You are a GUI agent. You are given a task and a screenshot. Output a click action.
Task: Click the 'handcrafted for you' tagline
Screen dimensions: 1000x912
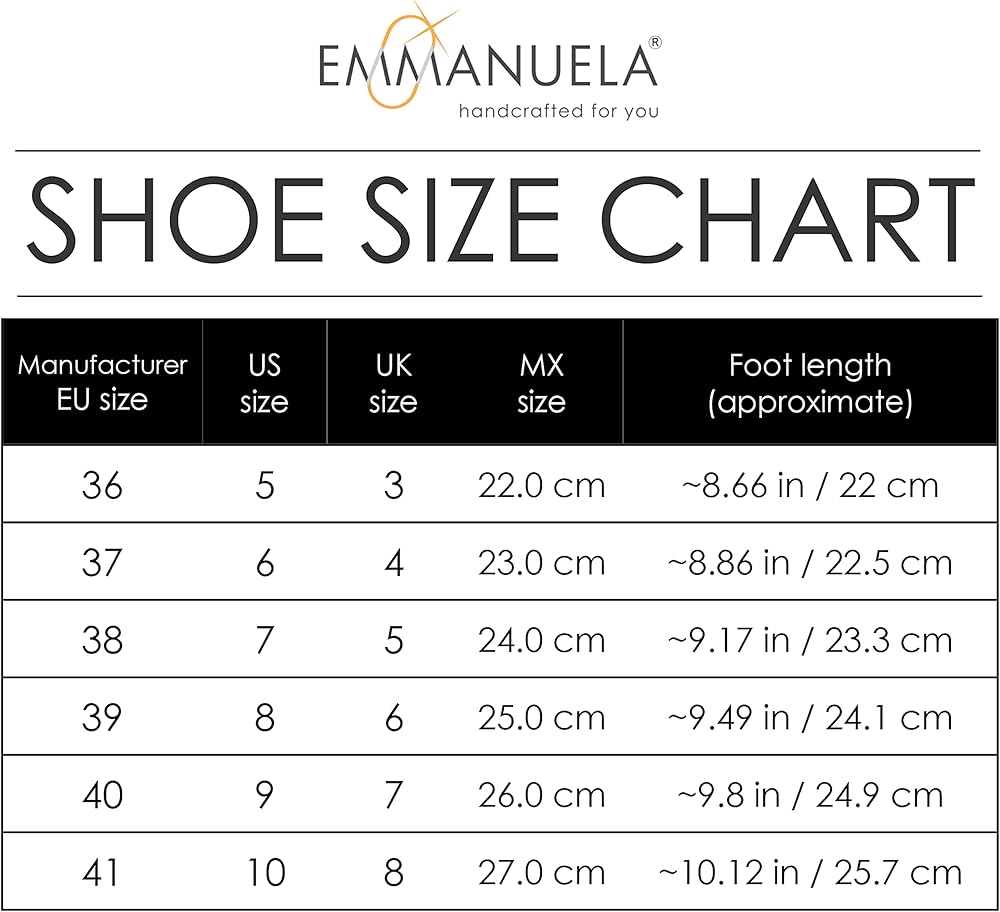click(558, 111)
